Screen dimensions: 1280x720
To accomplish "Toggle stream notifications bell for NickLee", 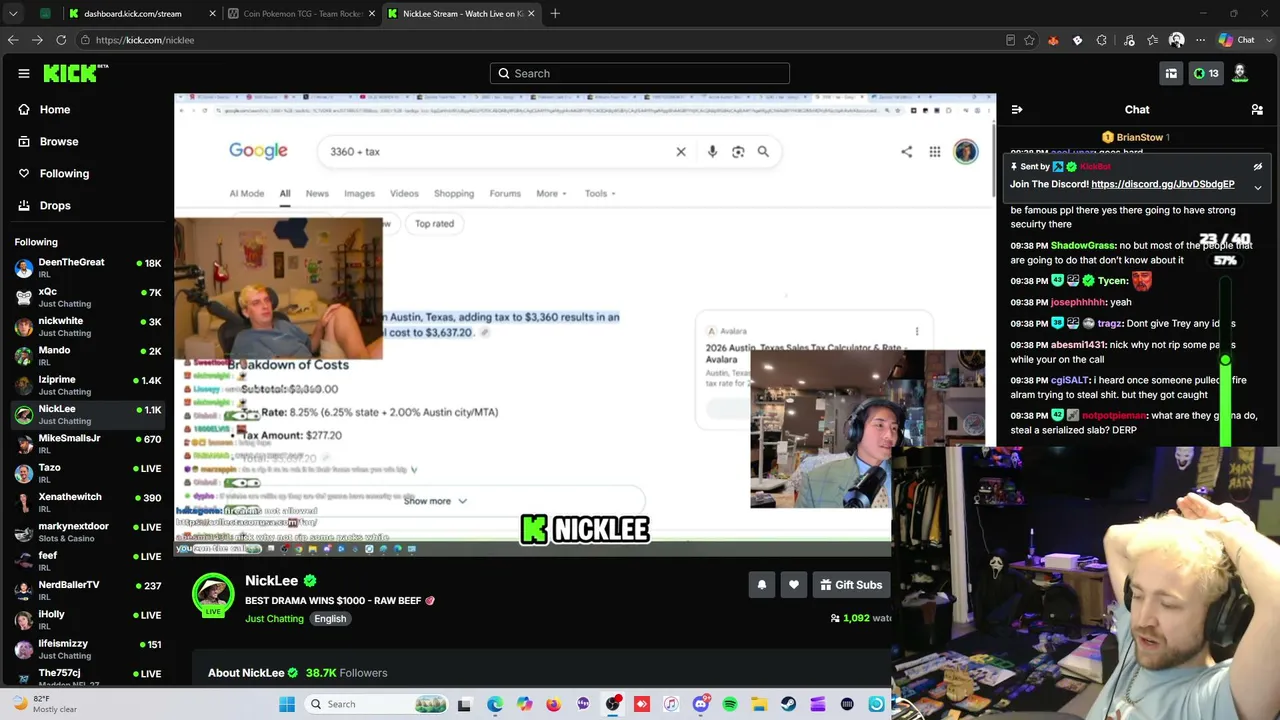I will (762, 585).
